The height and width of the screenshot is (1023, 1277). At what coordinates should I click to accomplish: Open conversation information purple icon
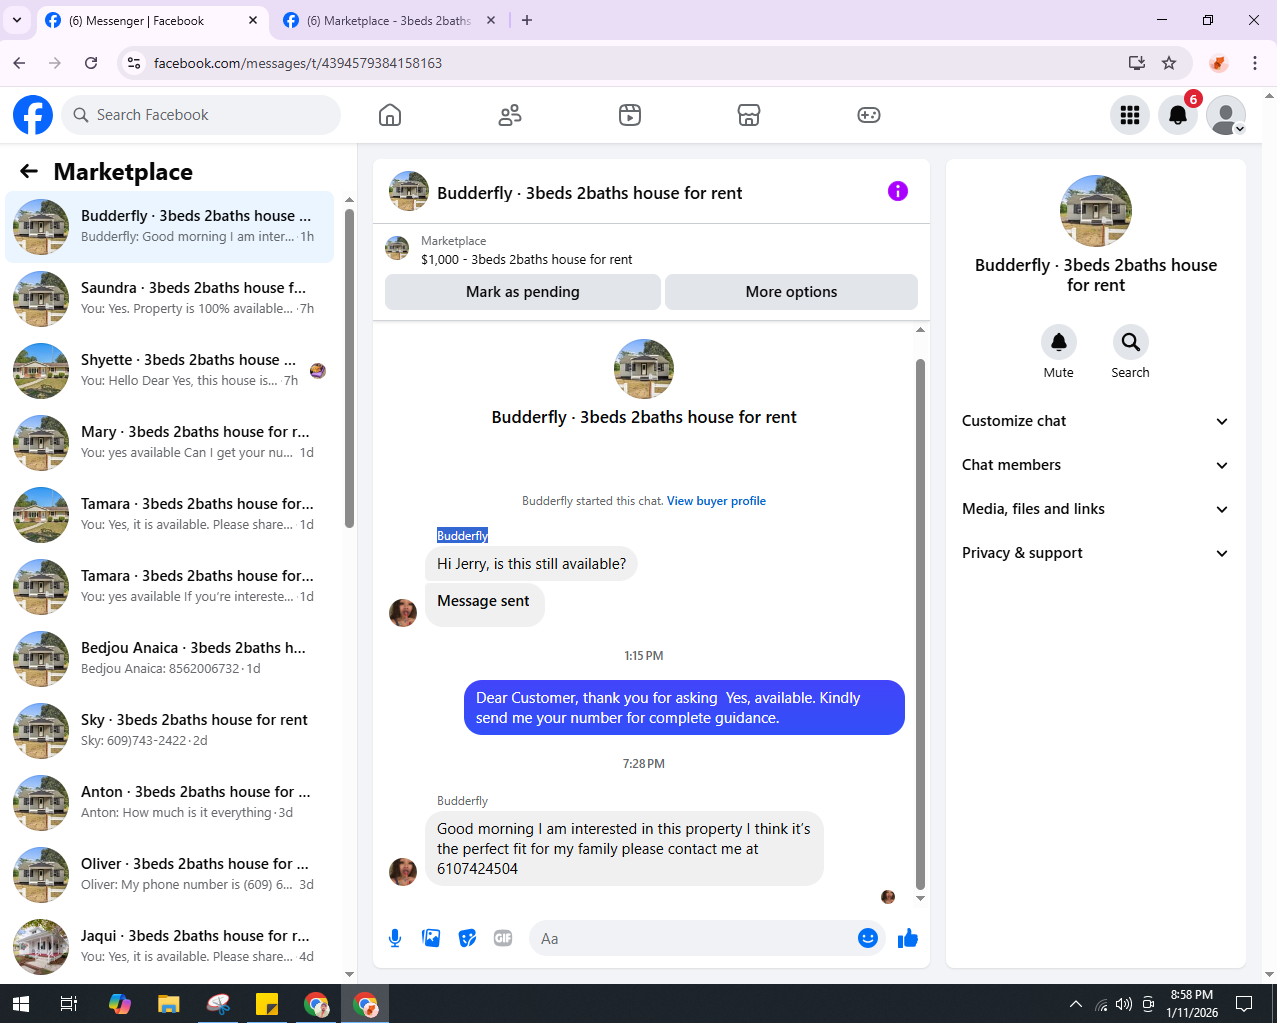point(898,191)
